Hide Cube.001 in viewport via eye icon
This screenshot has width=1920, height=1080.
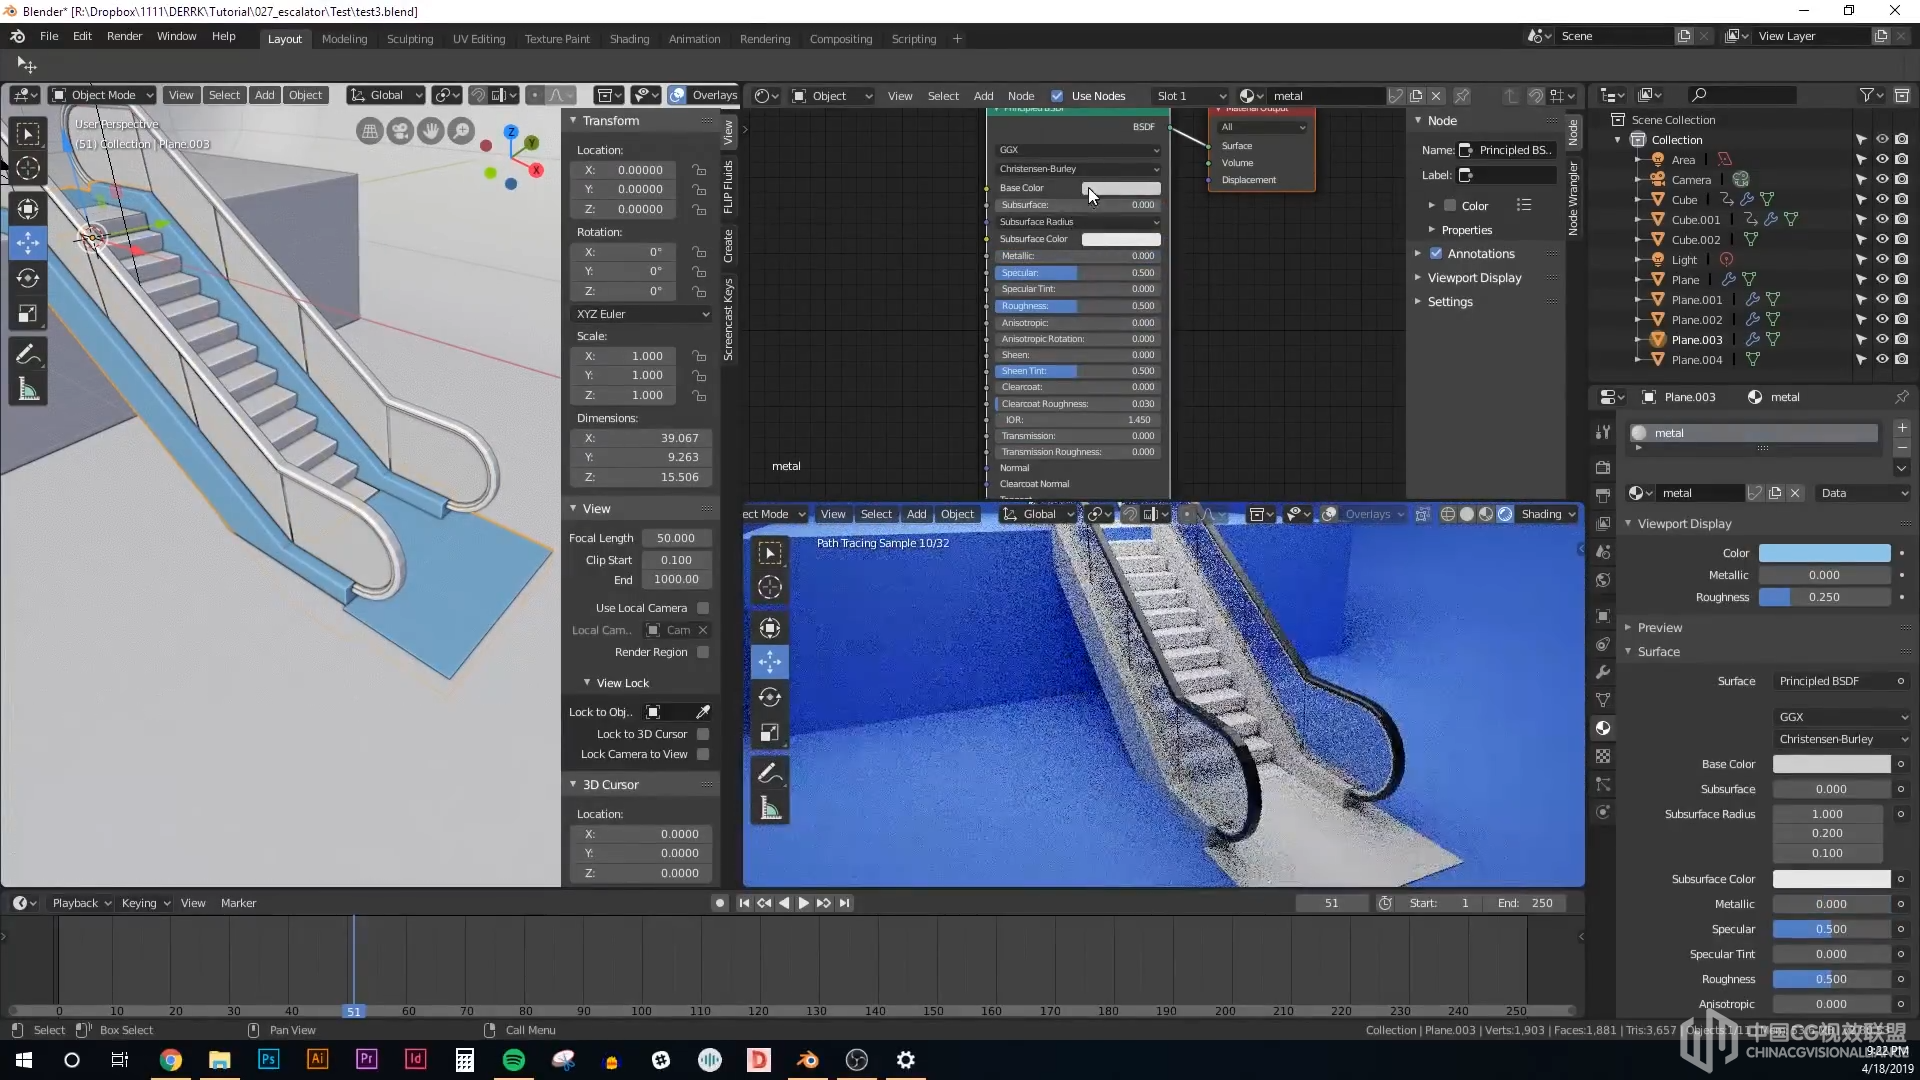[1882, 220]
